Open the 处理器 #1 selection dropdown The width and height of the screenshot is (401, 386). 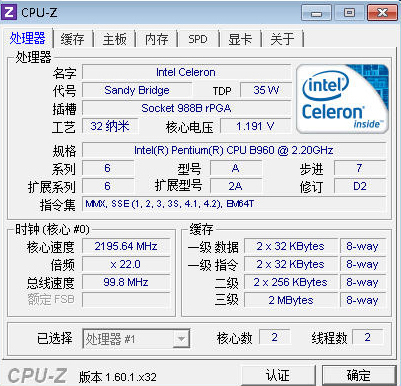click(136, 339)
